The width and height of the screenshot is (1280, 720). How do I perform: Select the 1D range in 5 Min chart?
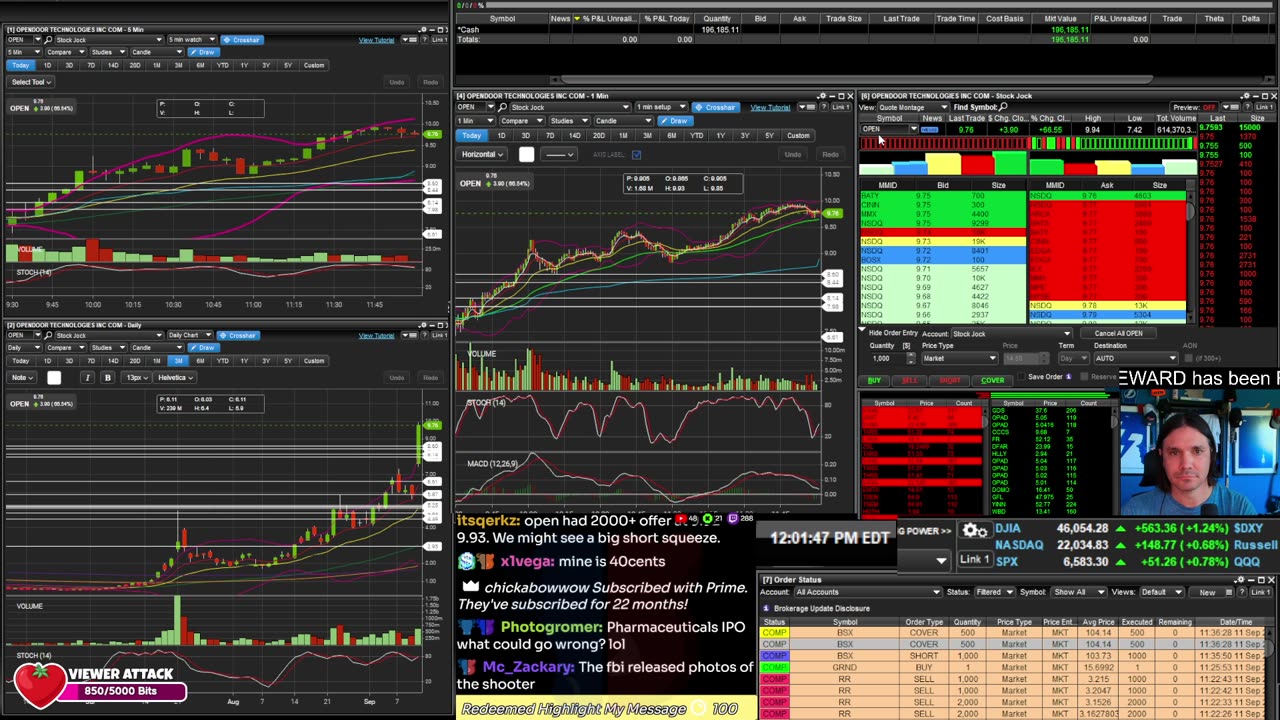pyautogui.click(x=46, y=65)
